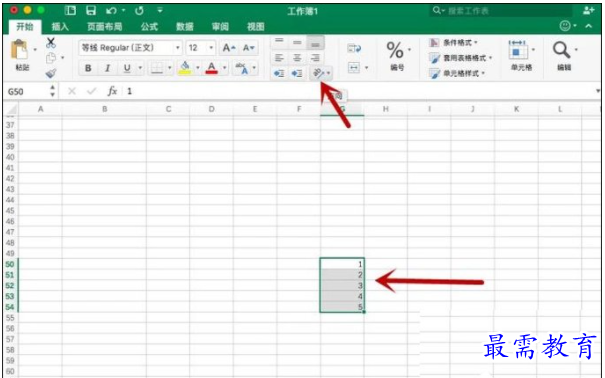The height and width of the screenshot is (378, 605).
Task: Click the phonetic guide abc icon
Action: coord(242,68)
